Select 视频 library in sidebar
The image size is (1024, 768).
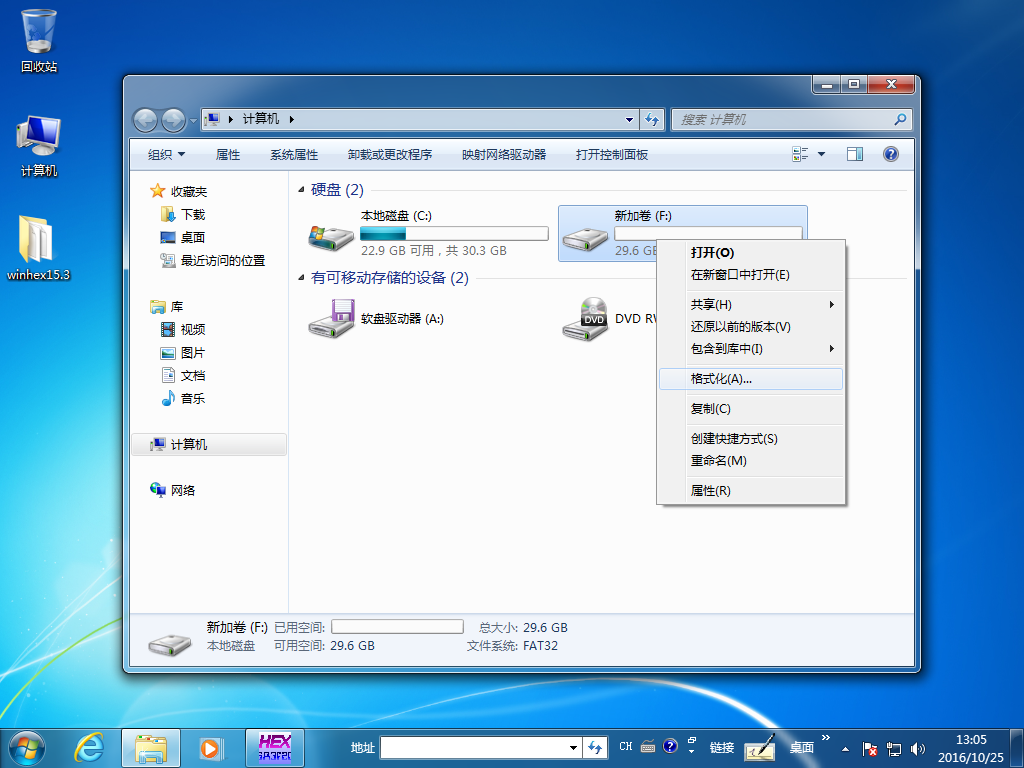pyautogui.click(x=182, y=330)
